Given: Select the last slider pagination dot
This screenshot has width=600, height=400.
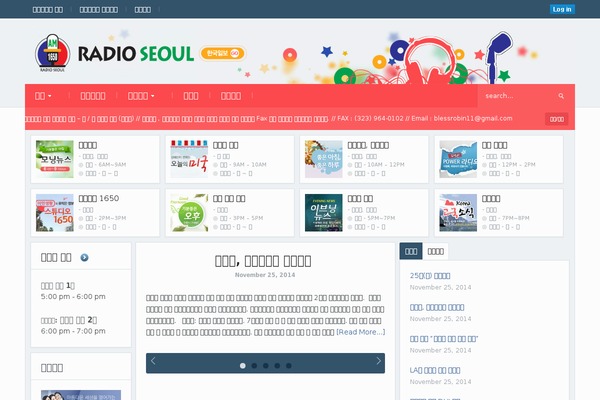Looking at the screenshot, I should click(289, 366).
